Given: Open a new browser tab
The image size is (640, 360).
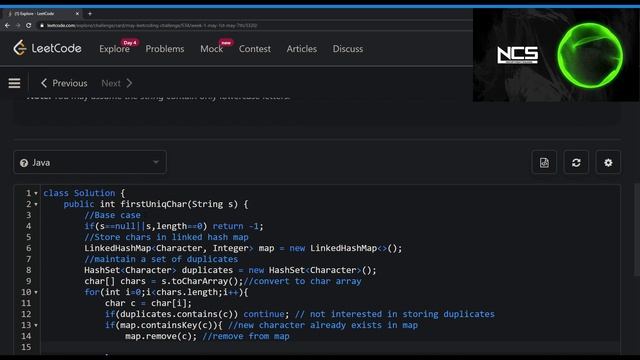Looking at the screenshot, I should click(90, 13).
